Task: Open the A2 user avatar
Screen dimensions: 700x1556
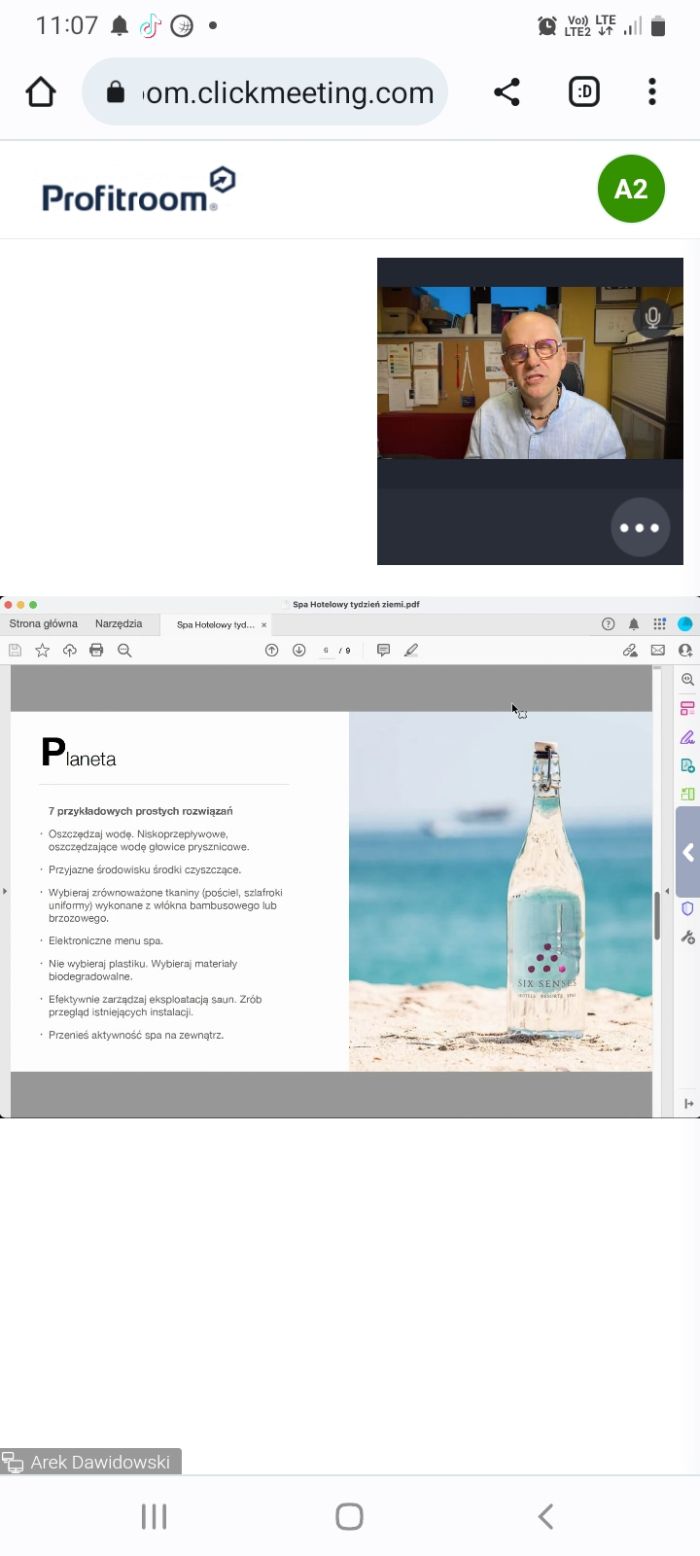Action: 631,189
